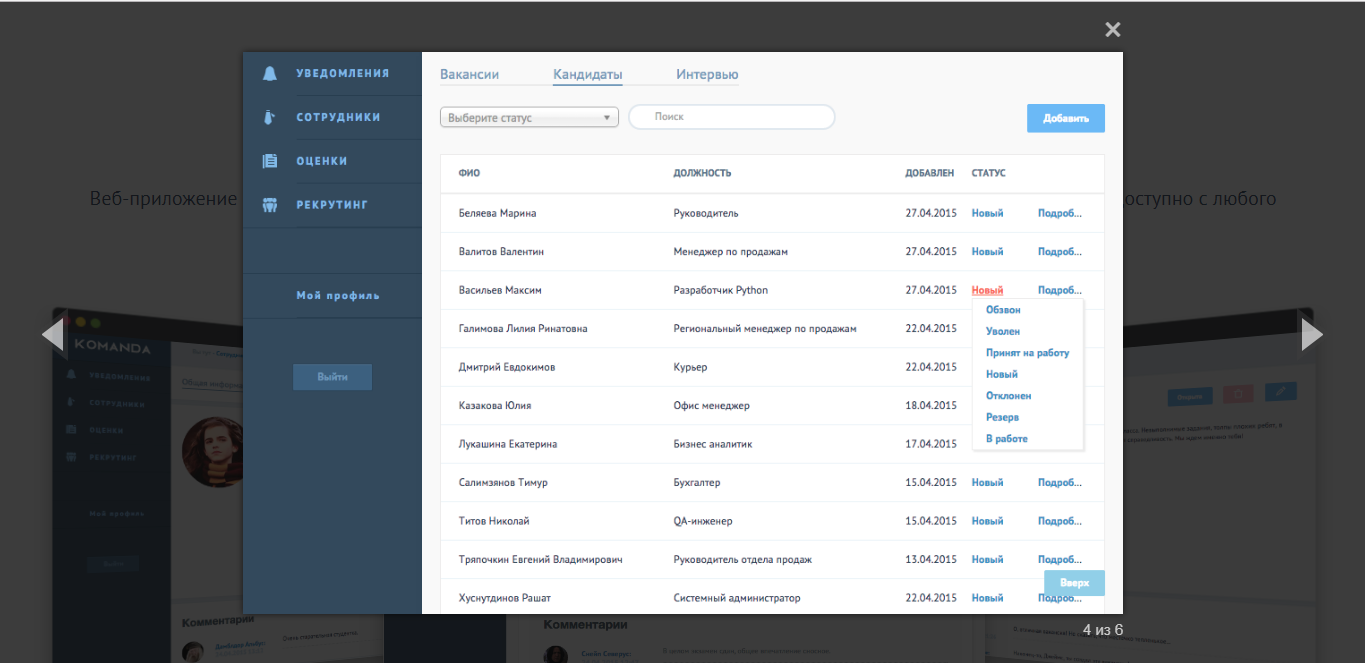
Task: Open Сотрудники section in sidebar
Action: pos(338,117)
